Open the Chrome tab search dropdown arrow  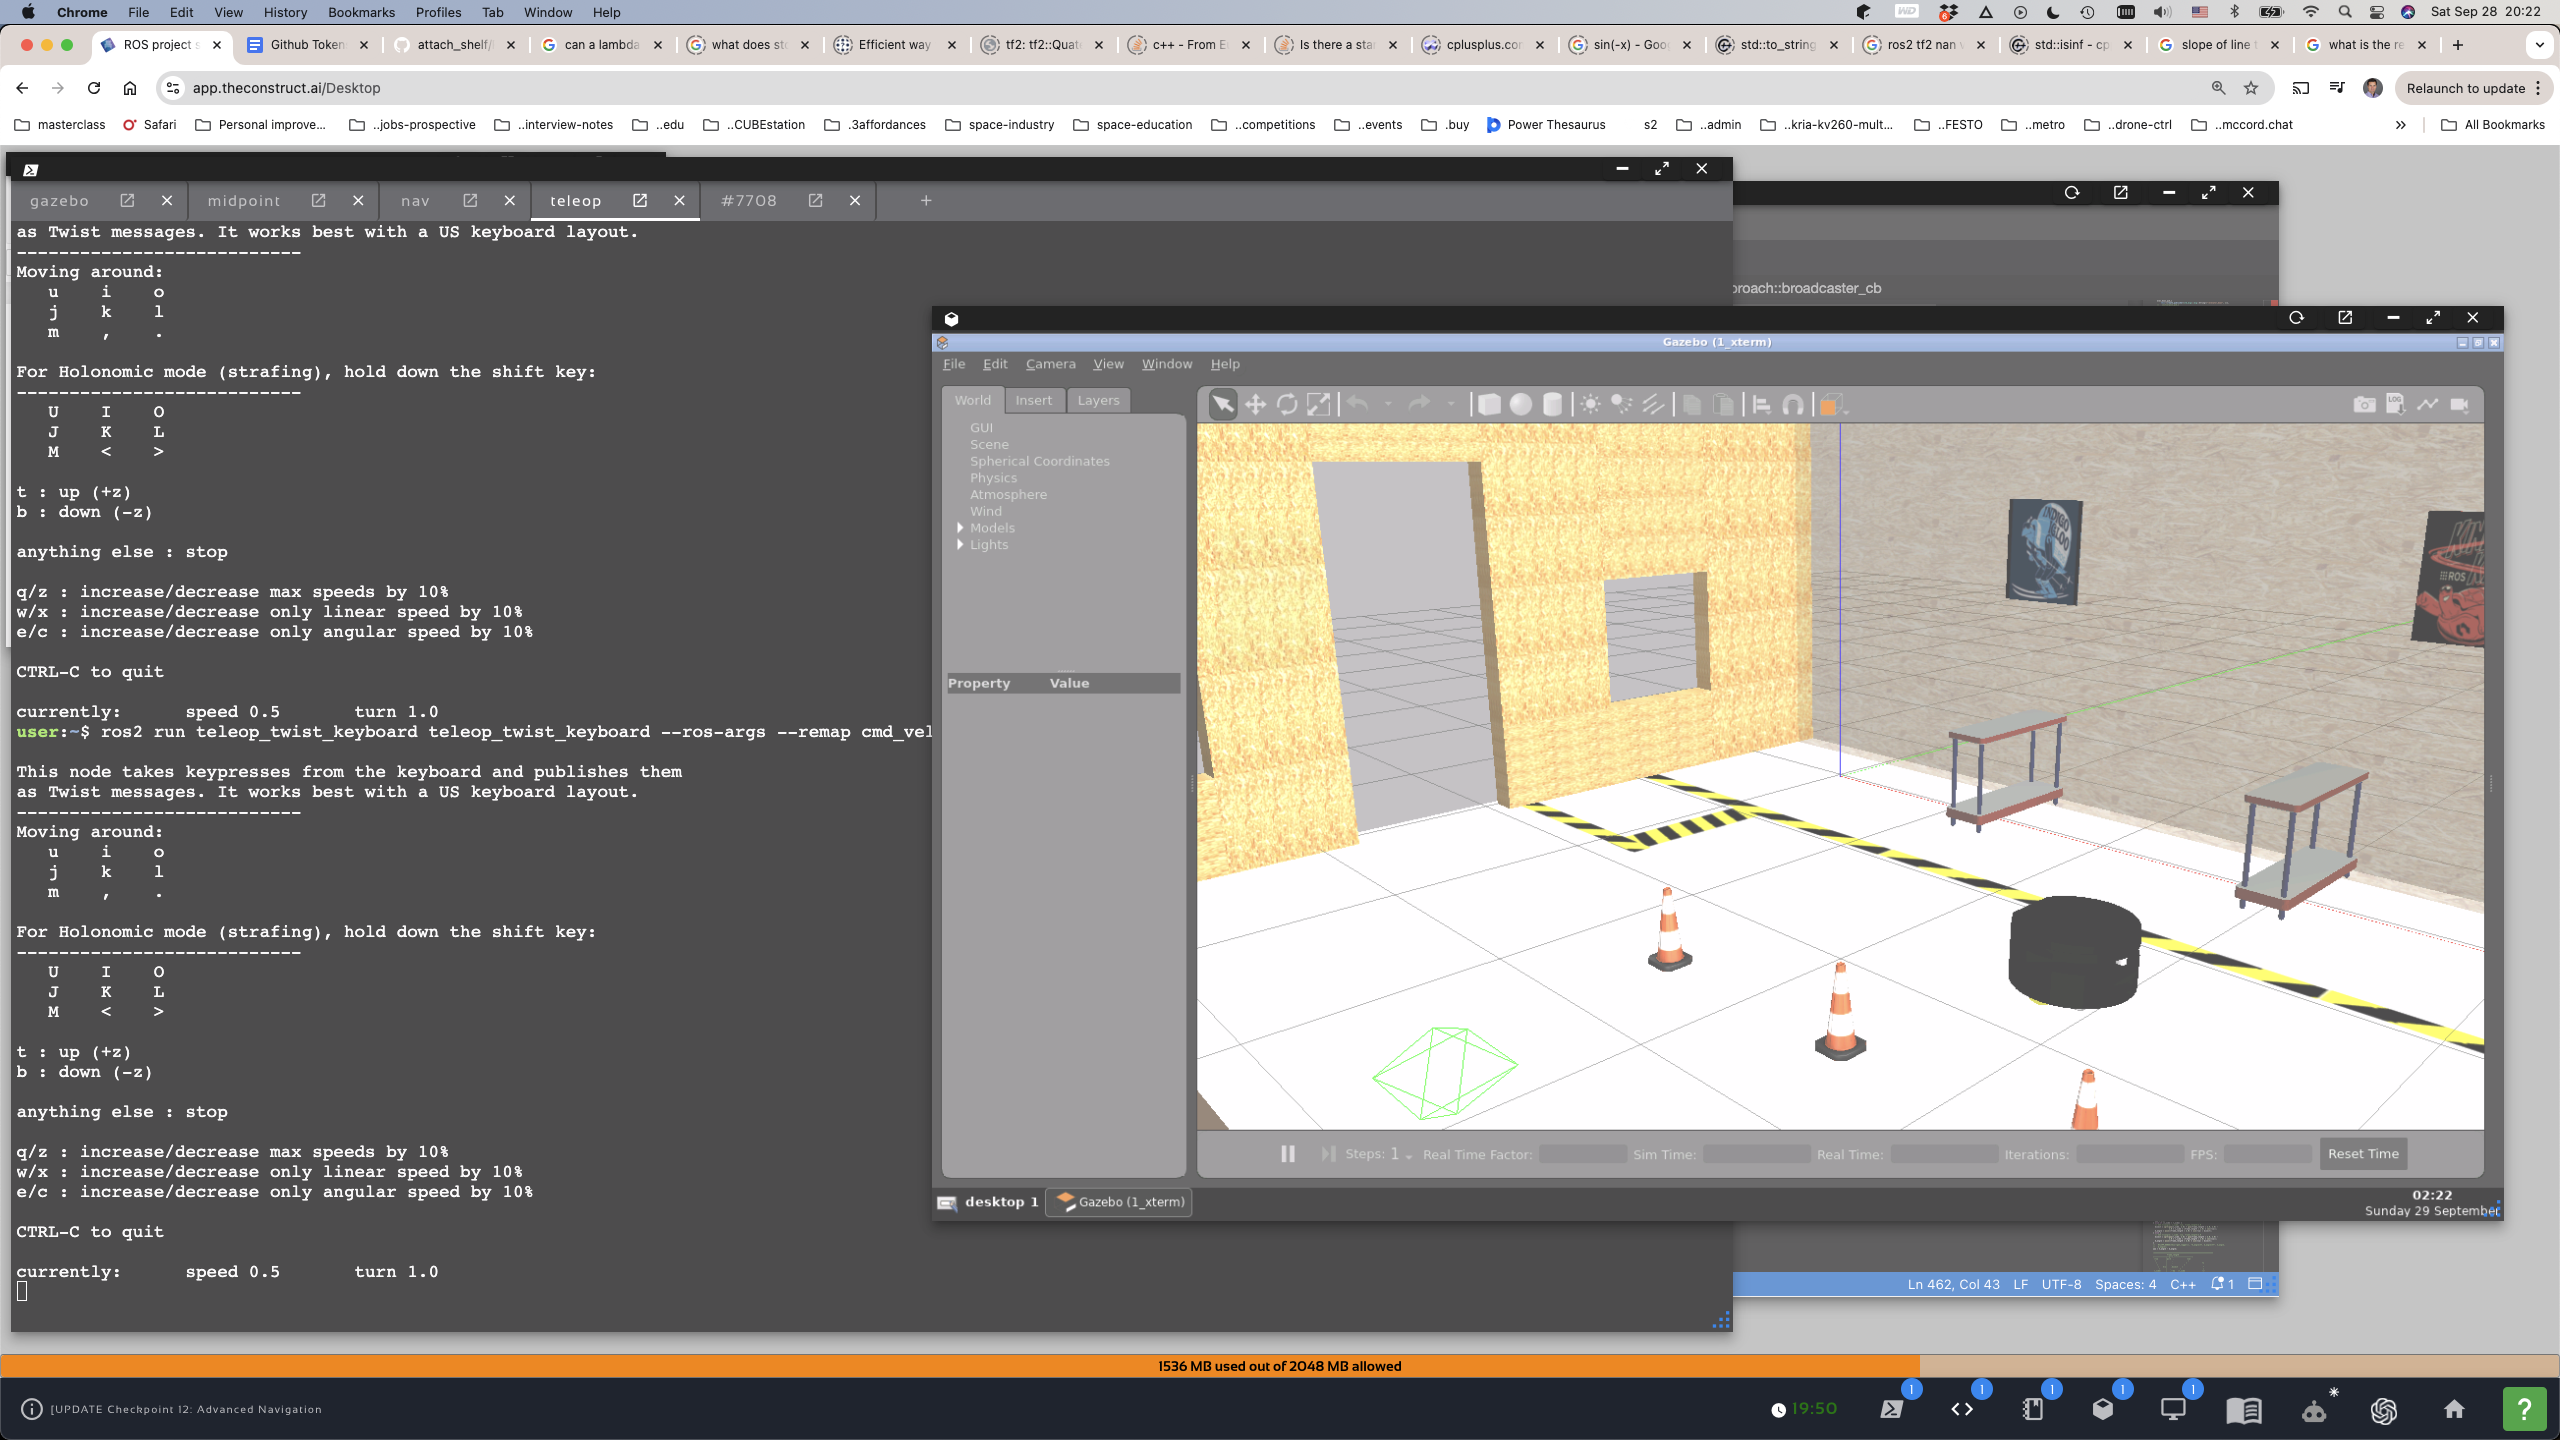2539,45
